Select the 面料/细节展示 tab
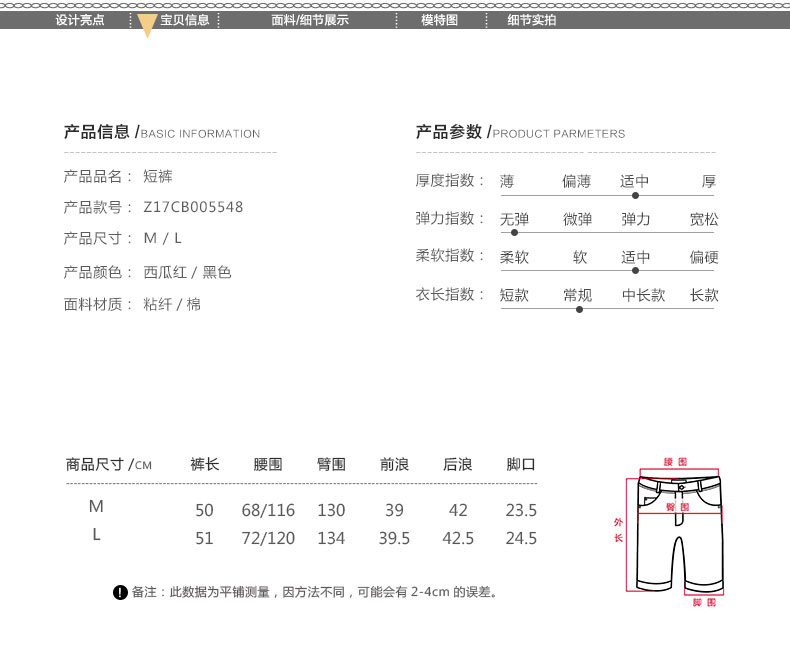790x649 pixels. tap(310, 20)
